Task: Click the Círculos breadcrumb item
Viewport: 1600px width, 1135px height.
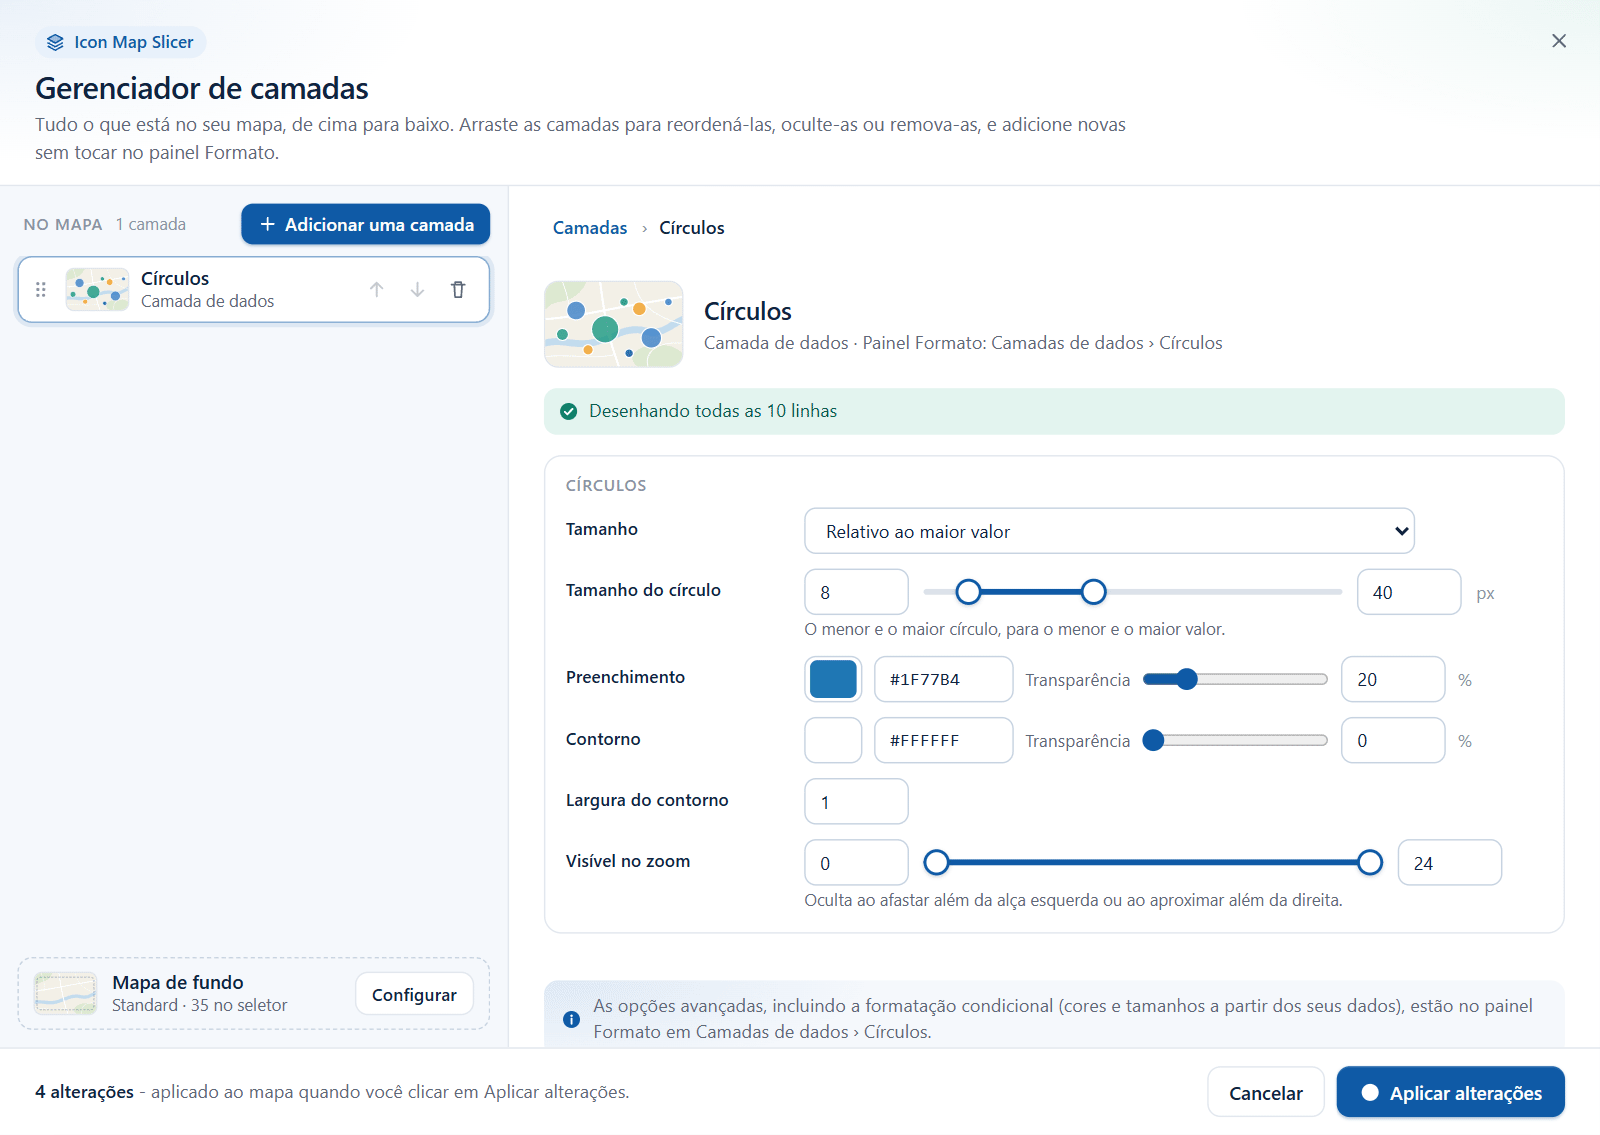Action: pos(692,228)
